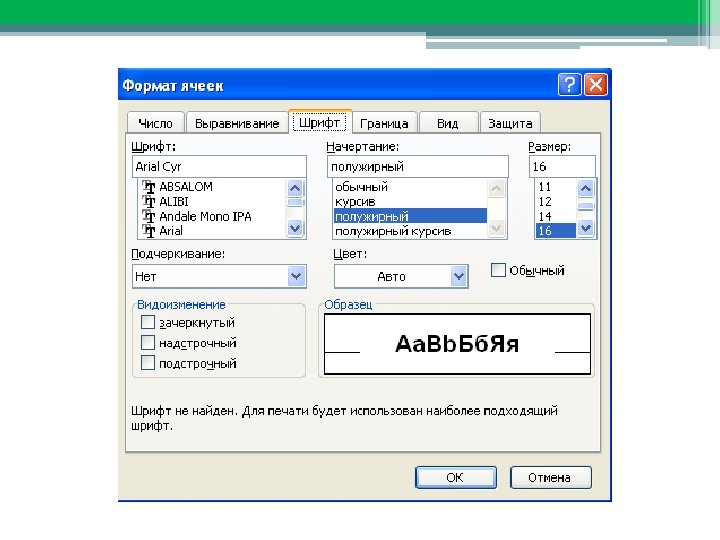Select the Шрифт tab
The height and width of the screenshot is (540, 720).
(x=320, y=122)
